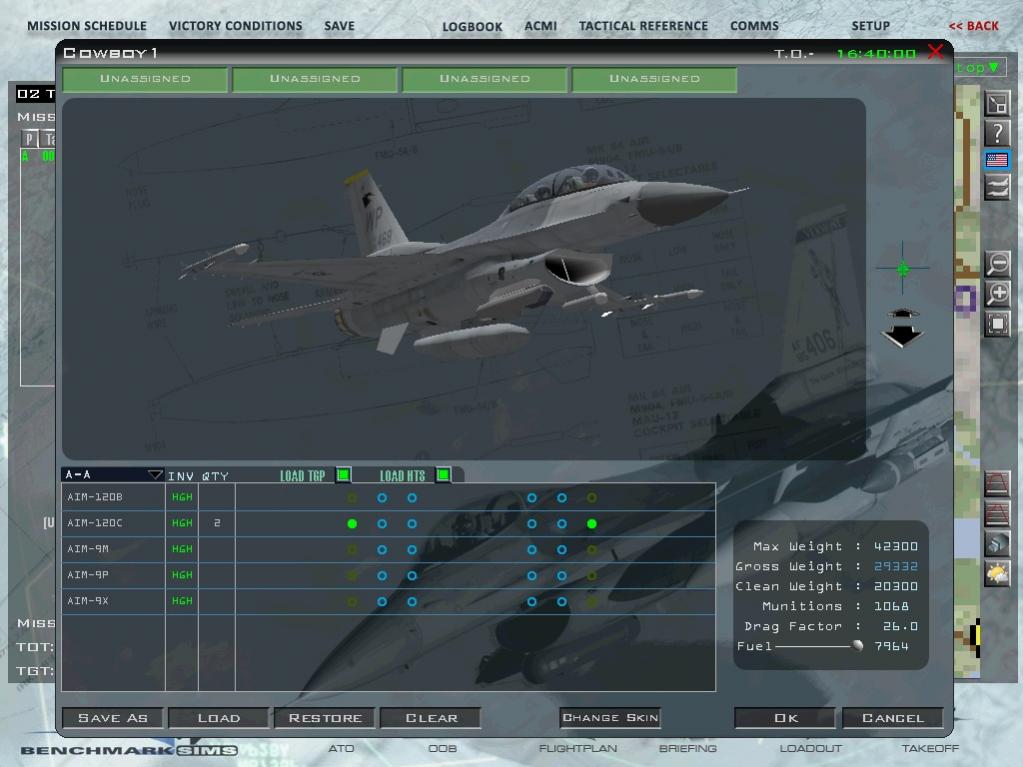The image size is (1023, 767).
Task: Select the fourth Unassigned pilot slot
Action: click(x=654, y=79)
